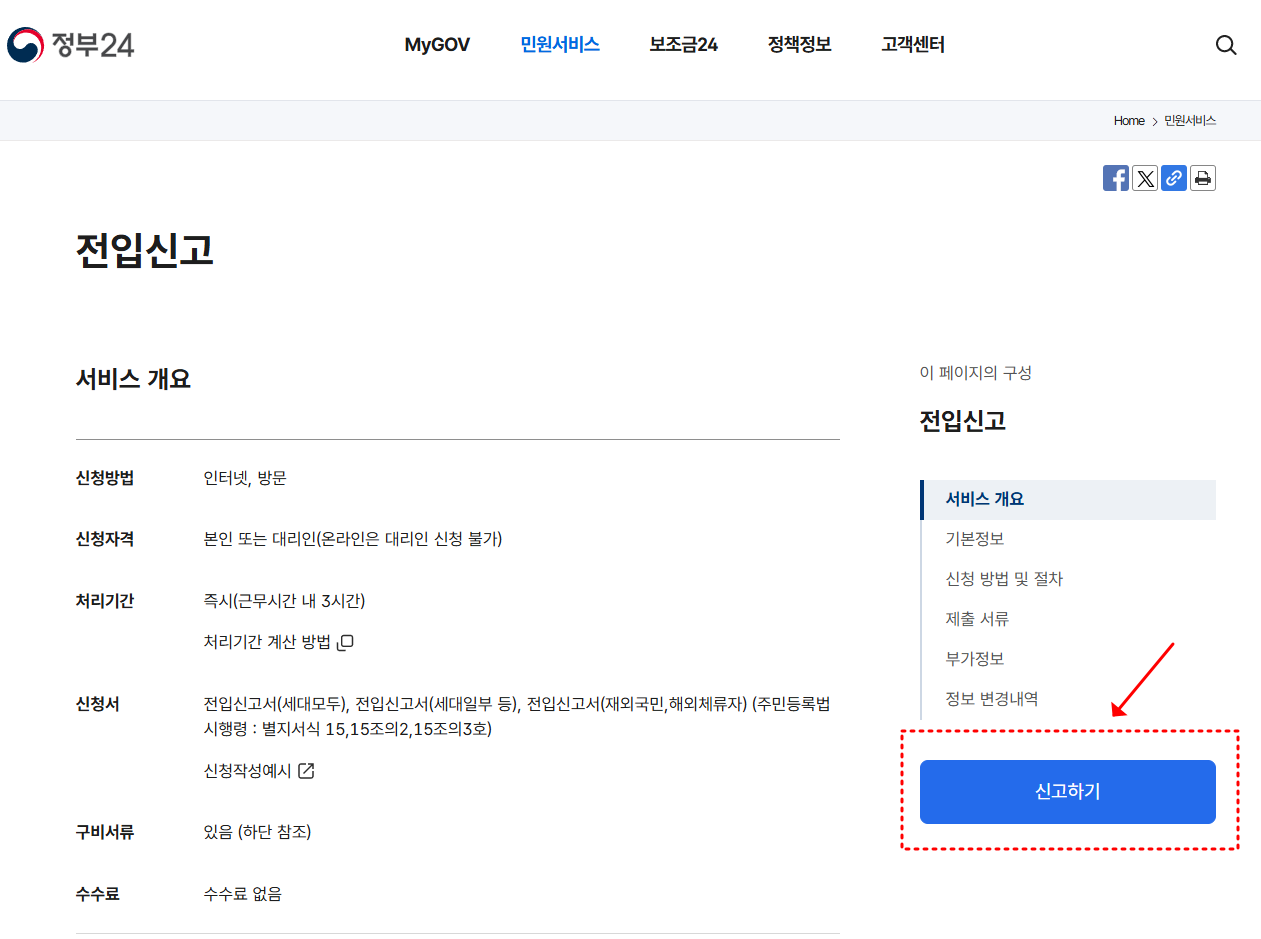Open search with the magnifier icon
This screenshot has height=939, width=1261.
pyautogui.click(x=1226, y=45)
